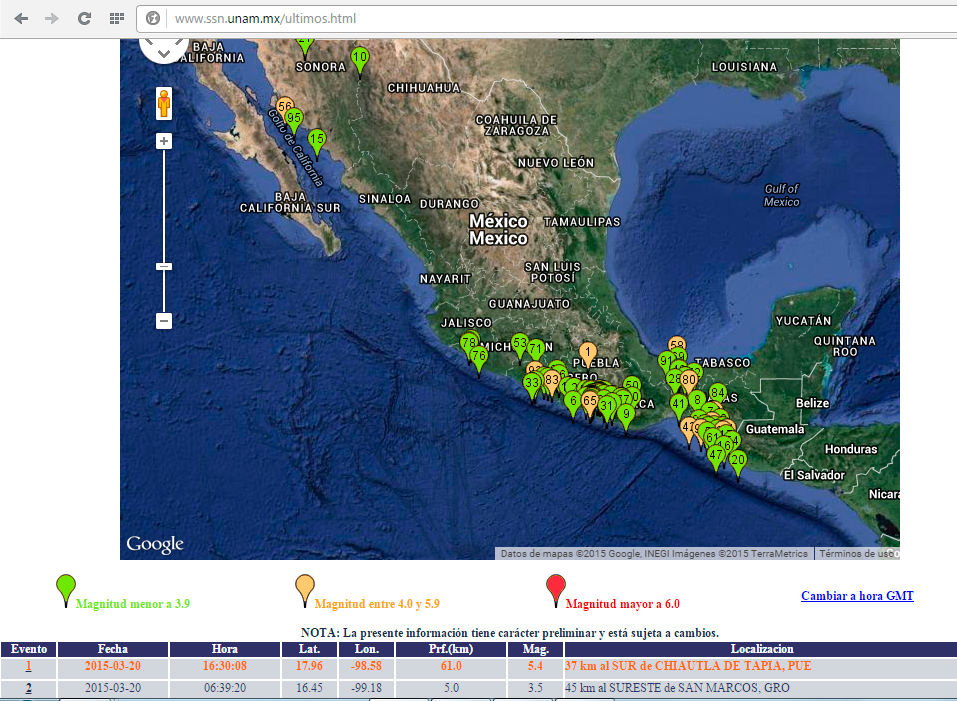Select earthquake marker 78 near Jalisco coast
957x701 pixels.
tap(469, 342)
